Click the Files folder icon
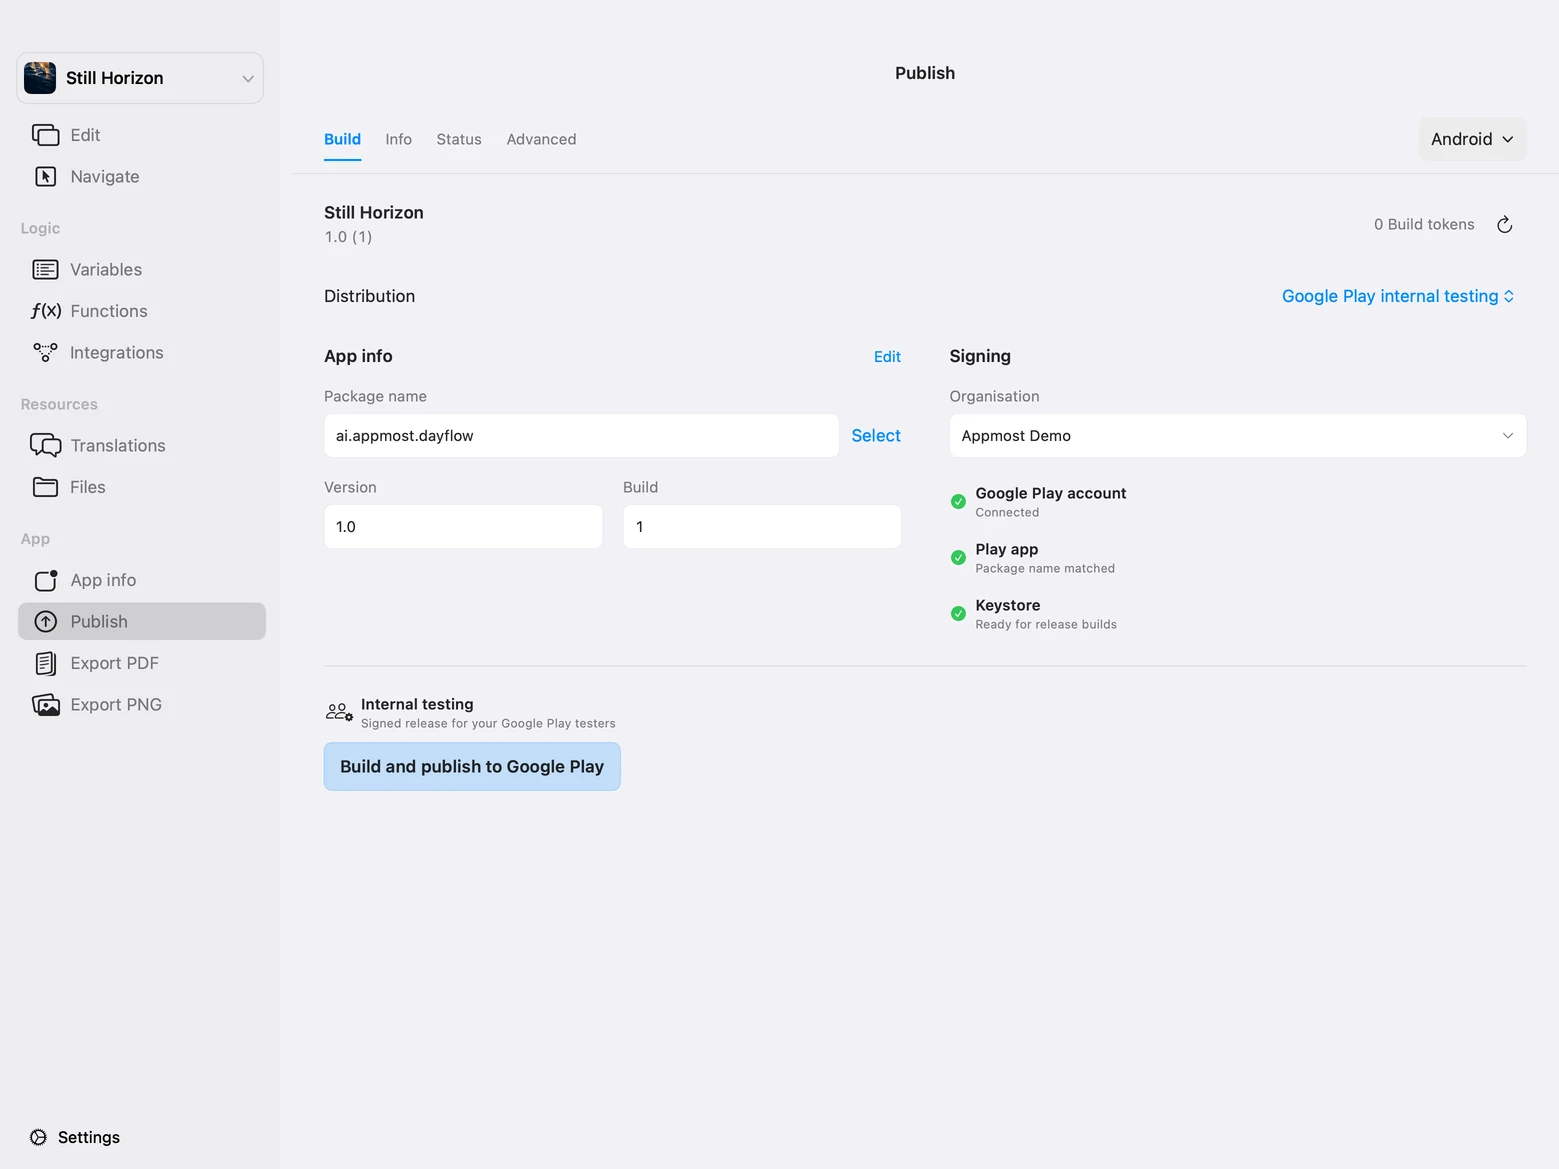 click(x=46, y=487)
